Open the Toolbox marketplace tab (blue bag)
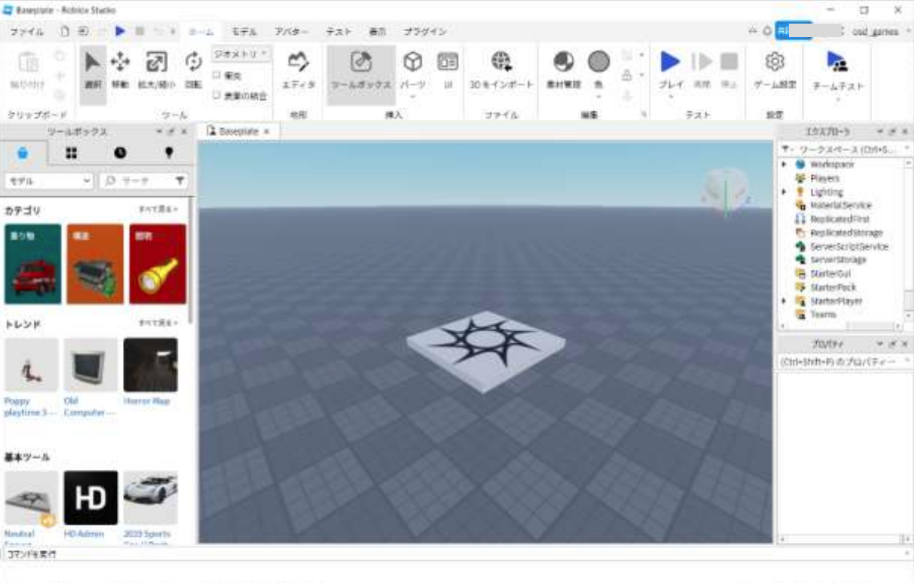This screenshot has width=914, height=583. coord(22,153)
